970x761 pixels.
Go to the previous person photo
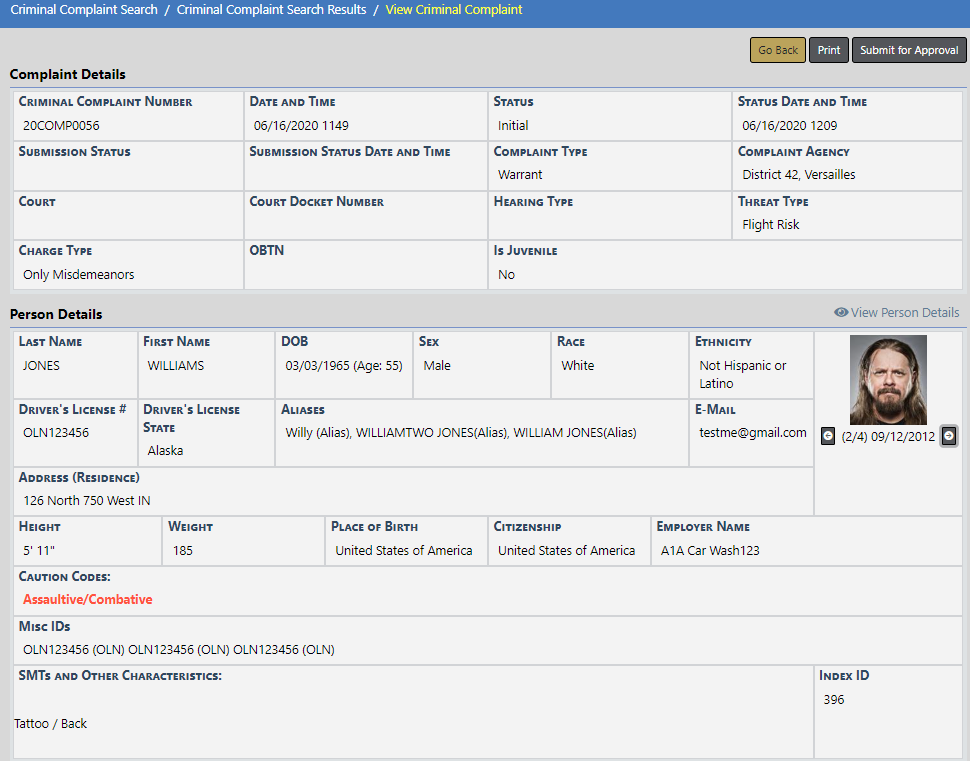coord(828,436)
